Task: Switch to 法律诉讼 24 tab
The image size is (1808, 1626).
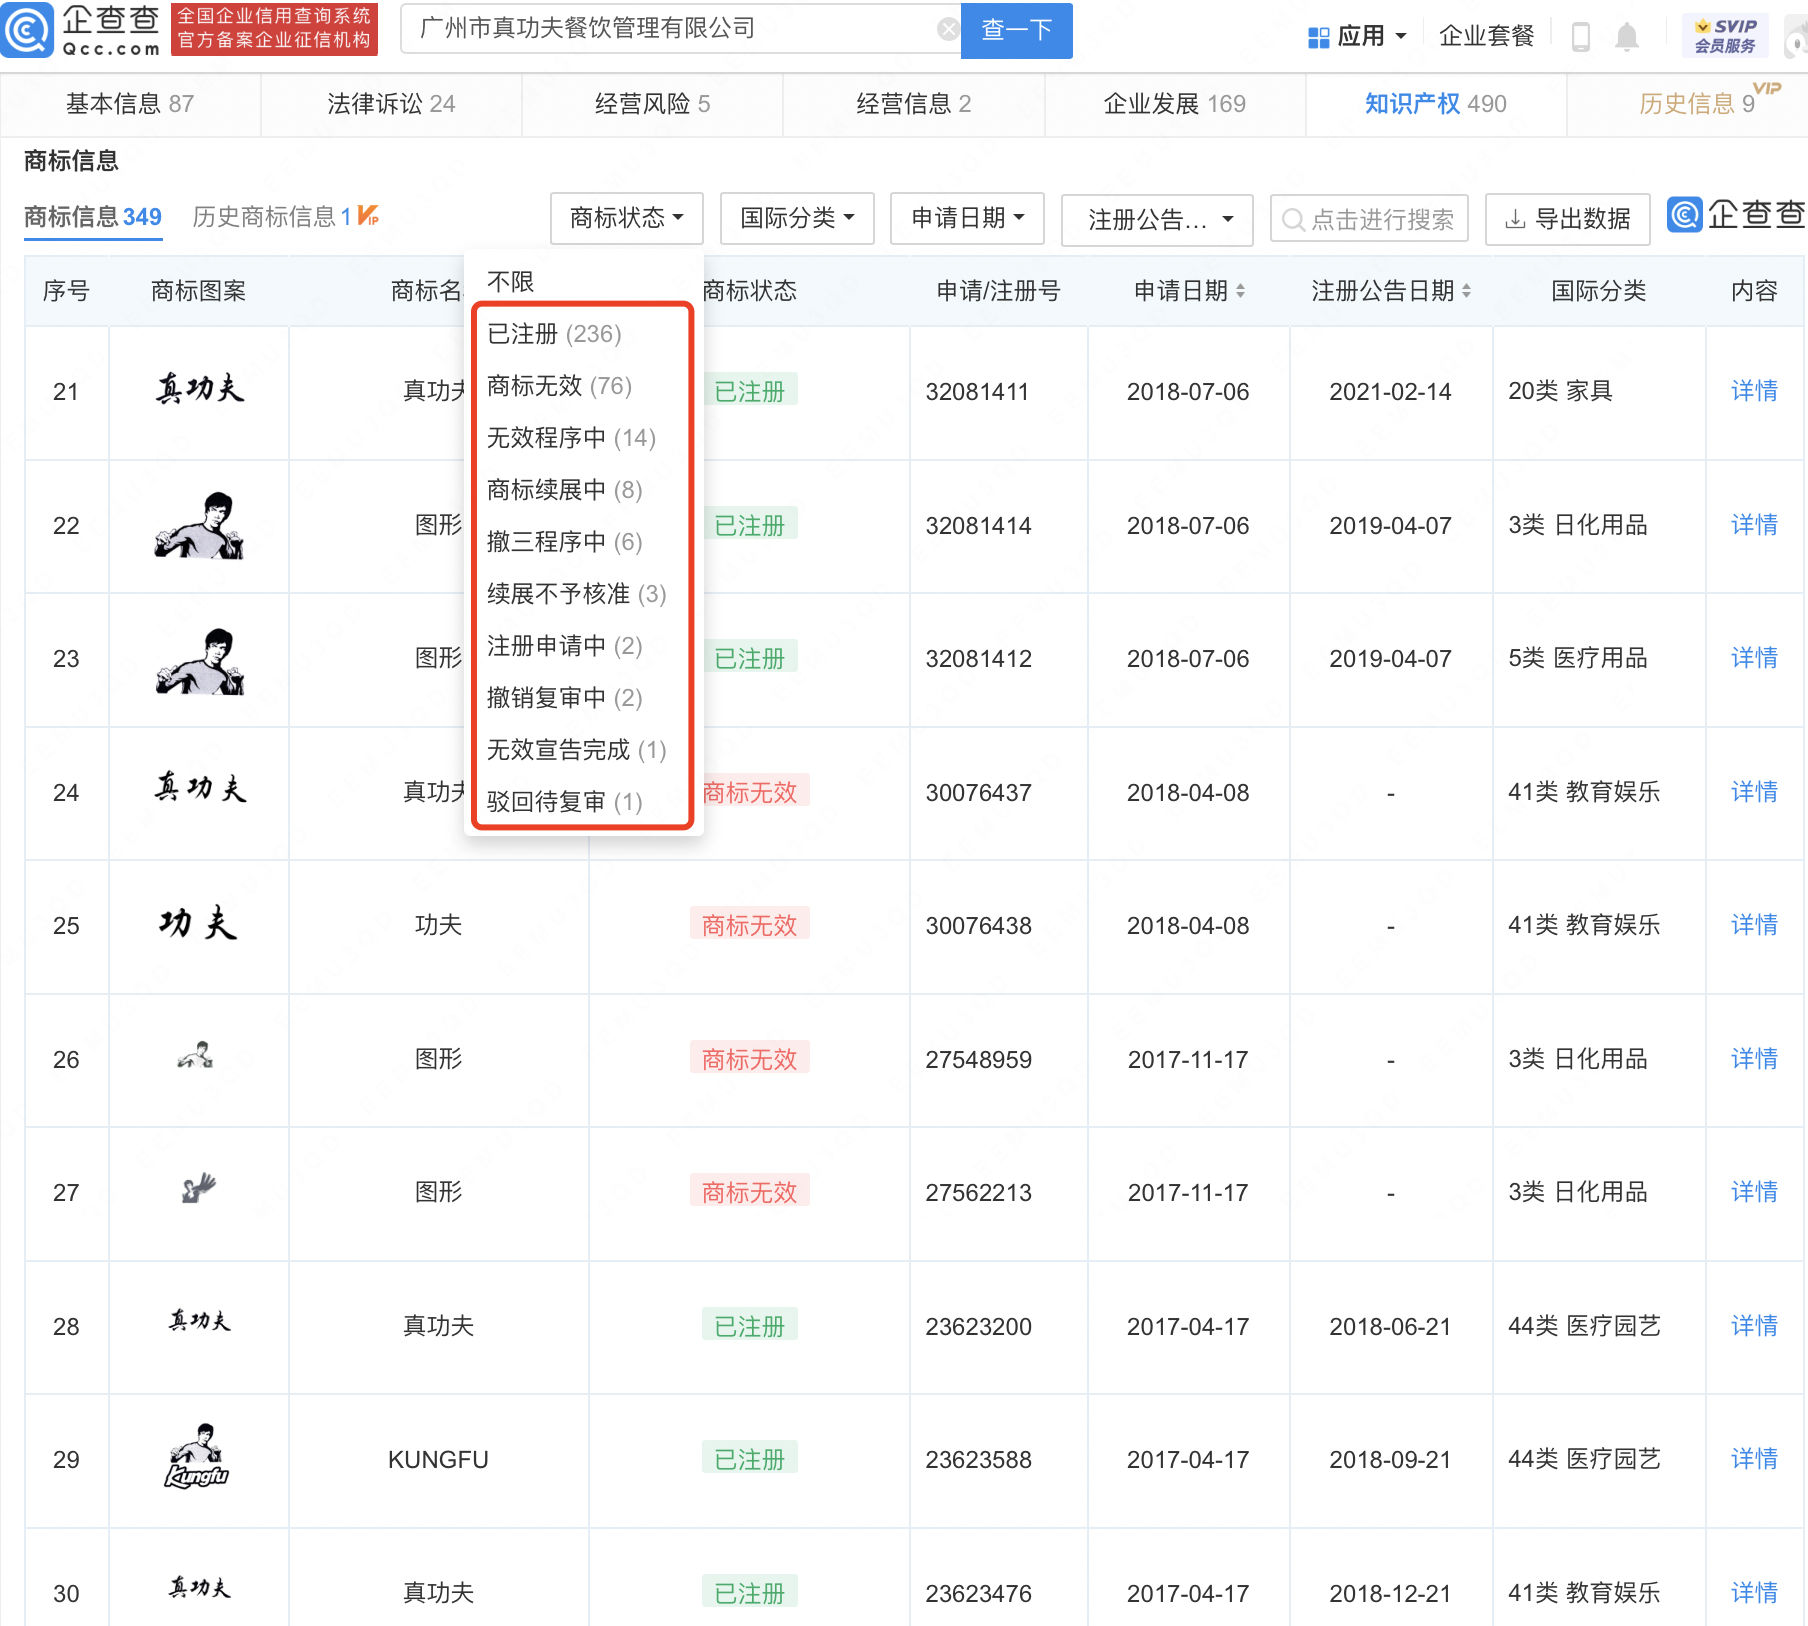Action: (x=391, y=104)
